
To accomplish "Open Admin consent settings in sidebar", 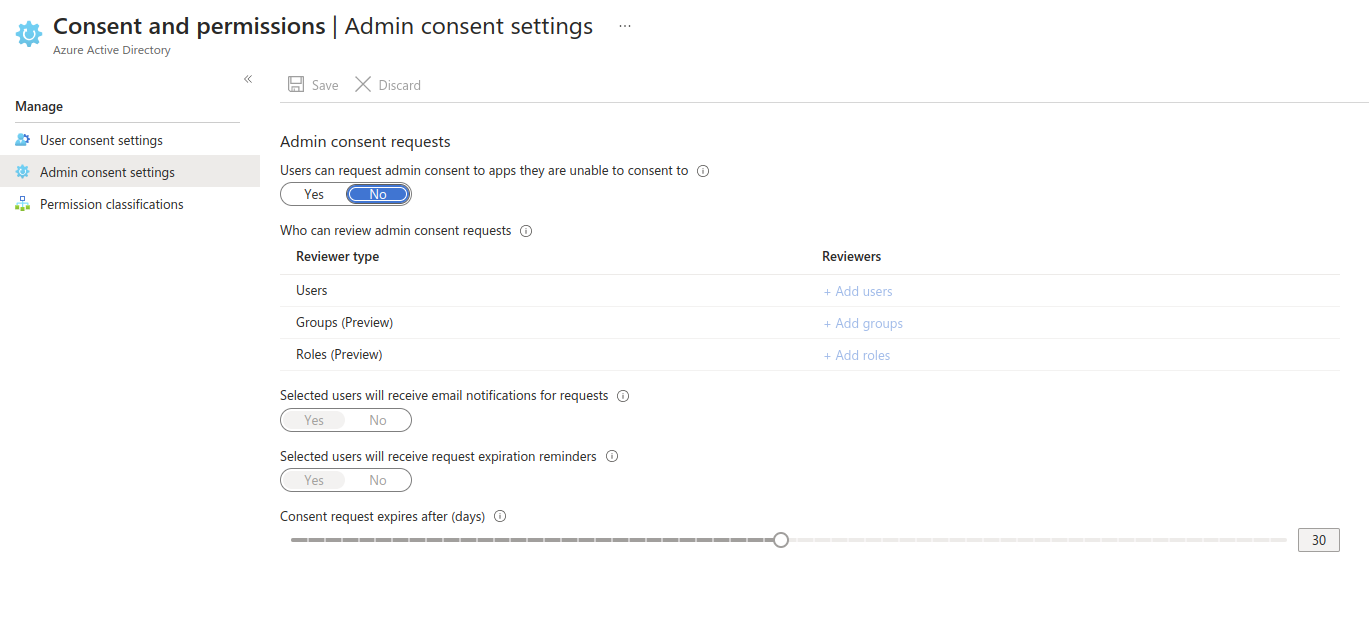I will [x=107, y=172].
